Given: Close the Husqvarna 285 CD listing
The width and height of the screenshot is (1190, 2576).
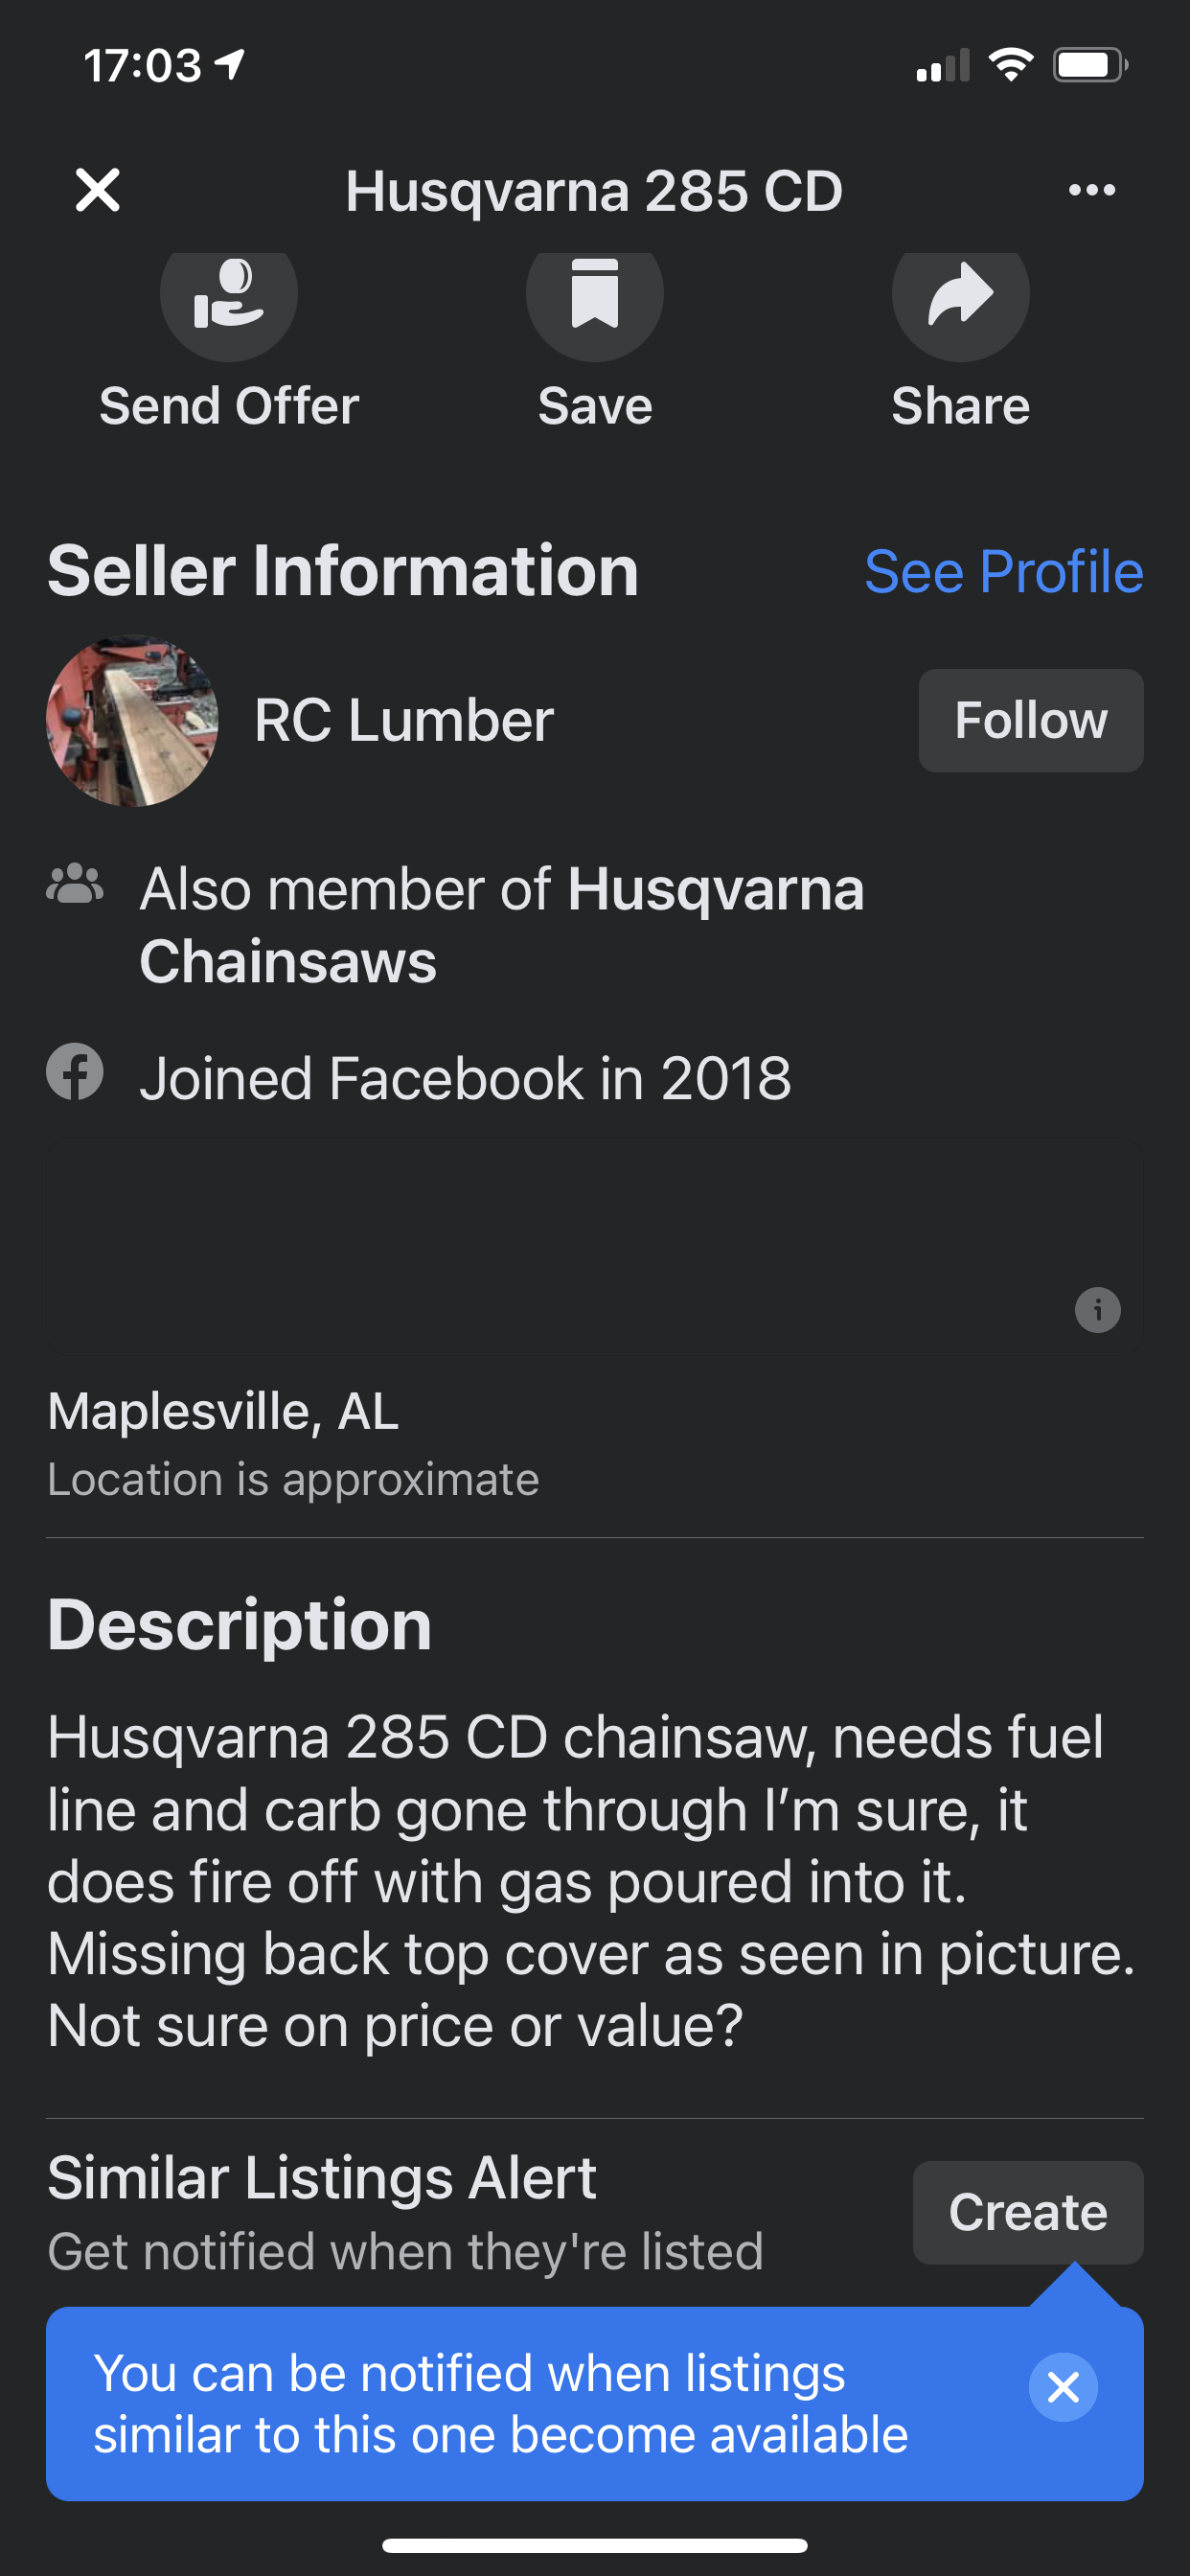Looking at the screenshot, I should click(98, 190).
